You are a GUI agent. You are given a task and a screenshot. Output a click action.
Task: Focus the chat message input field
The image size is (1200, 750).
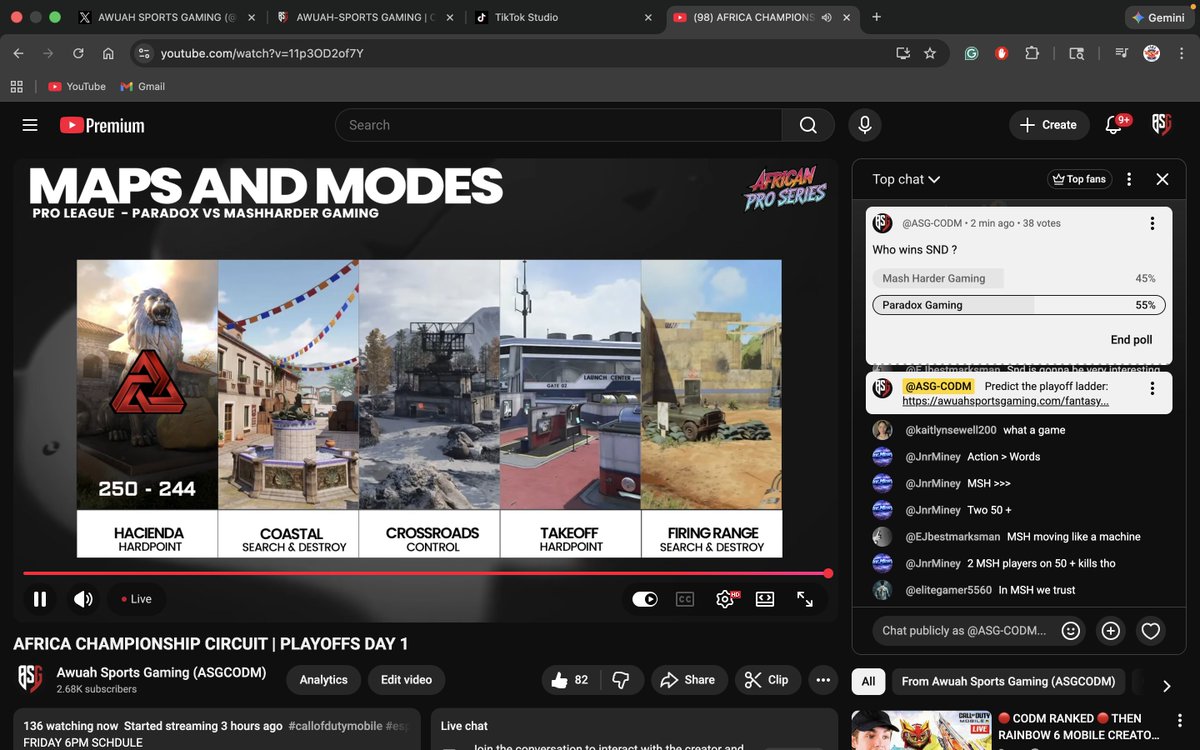click(x=964, y=631)
